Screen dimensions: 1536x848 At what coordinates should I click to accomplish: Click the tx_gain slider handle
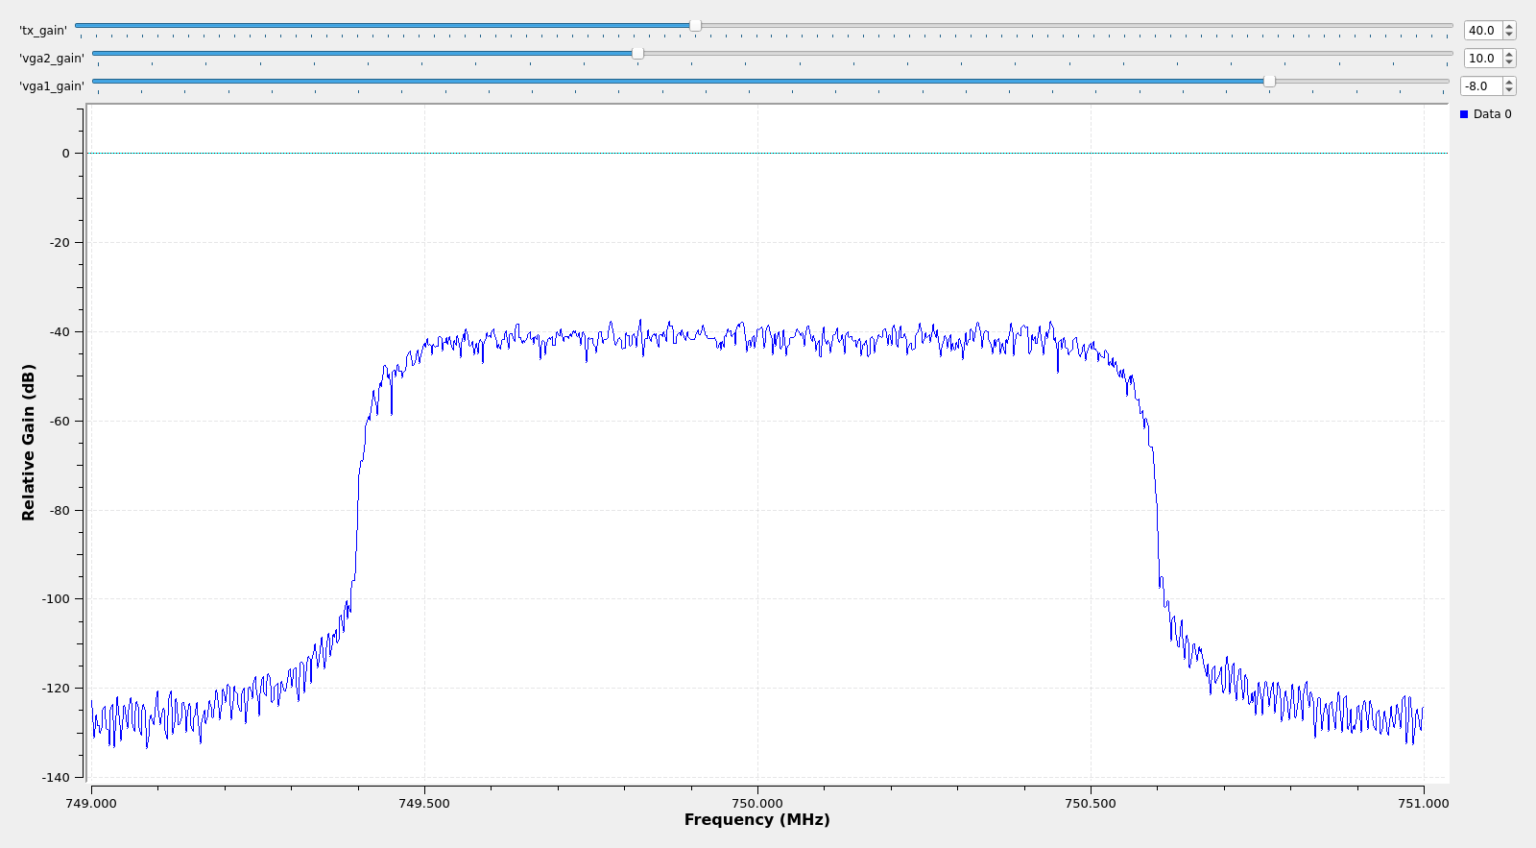pyautogui.click(x=695, y=26)
